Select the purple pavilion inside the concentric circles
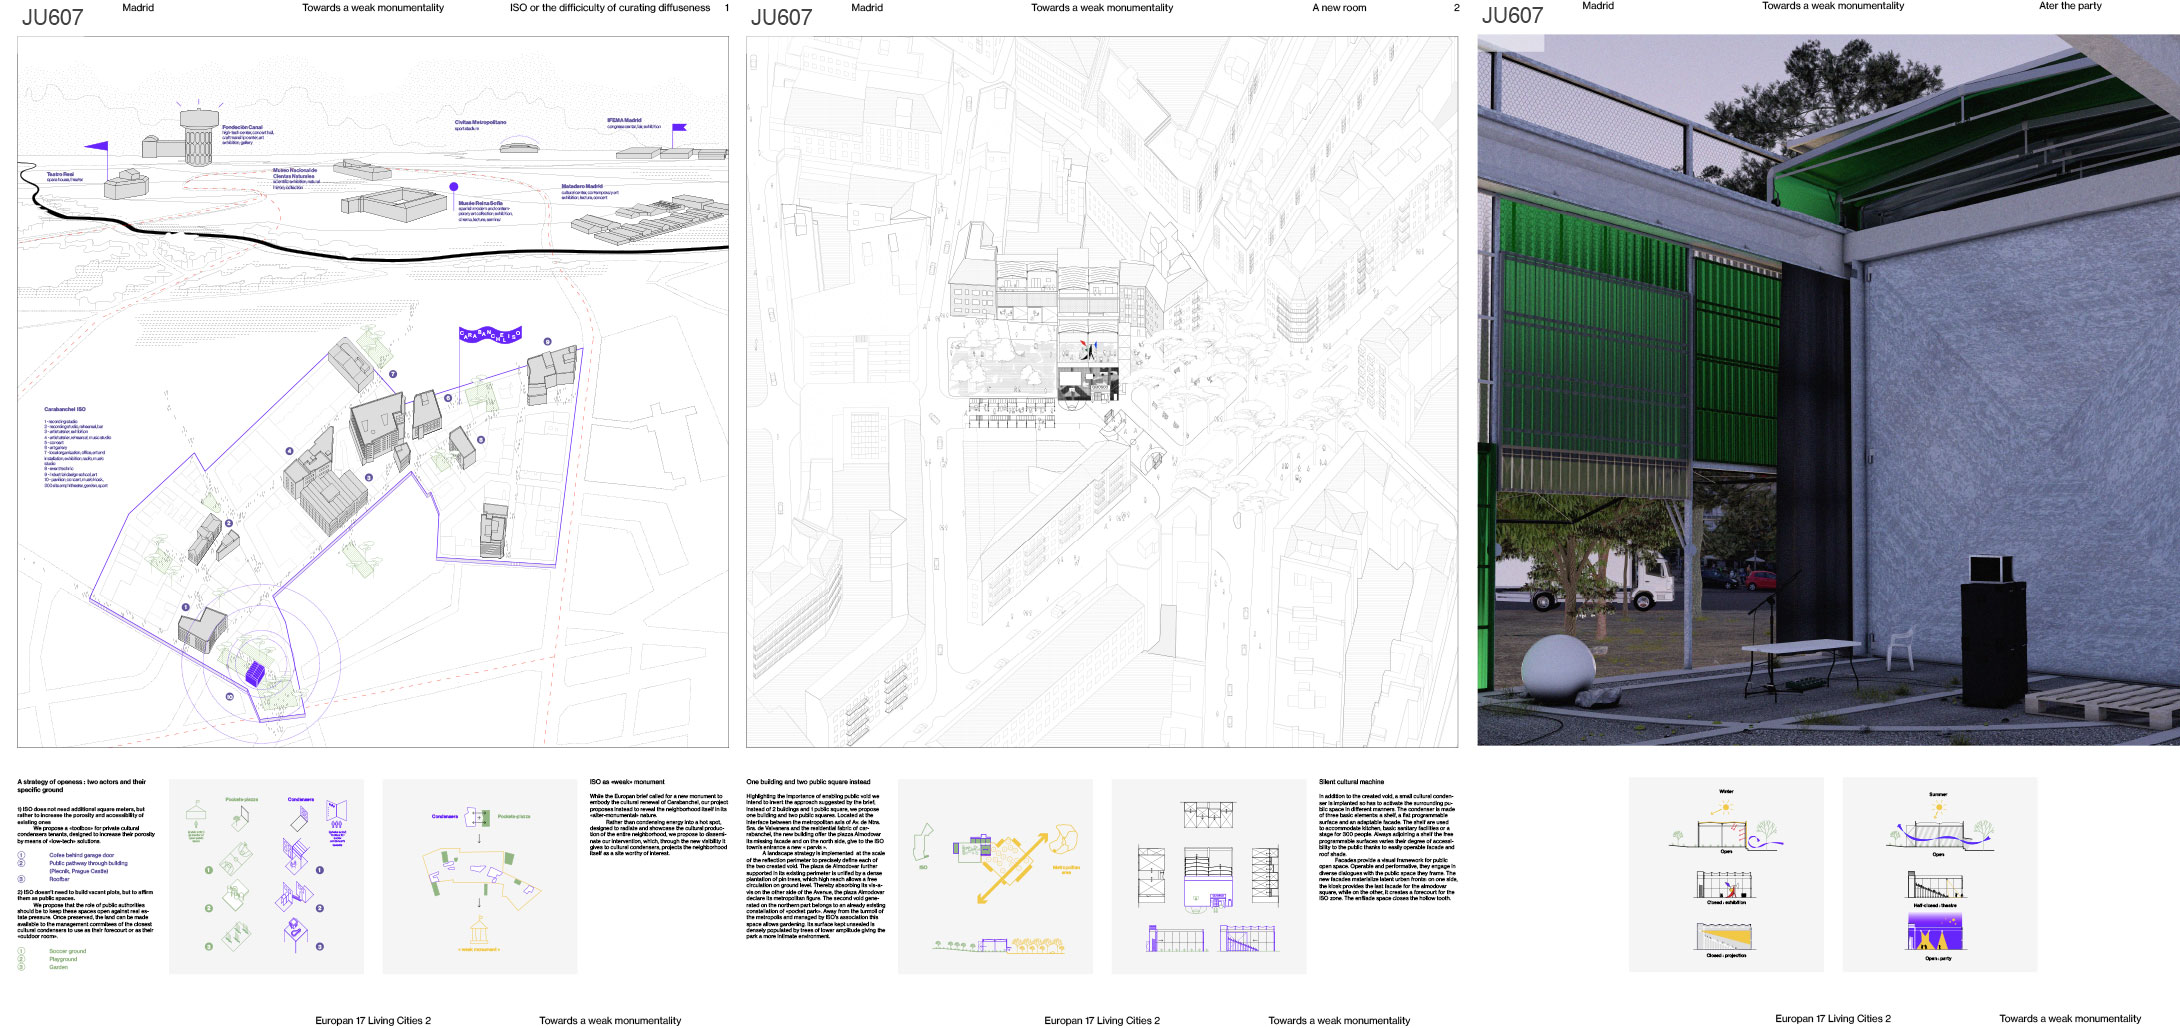 (x=257, y=672)
